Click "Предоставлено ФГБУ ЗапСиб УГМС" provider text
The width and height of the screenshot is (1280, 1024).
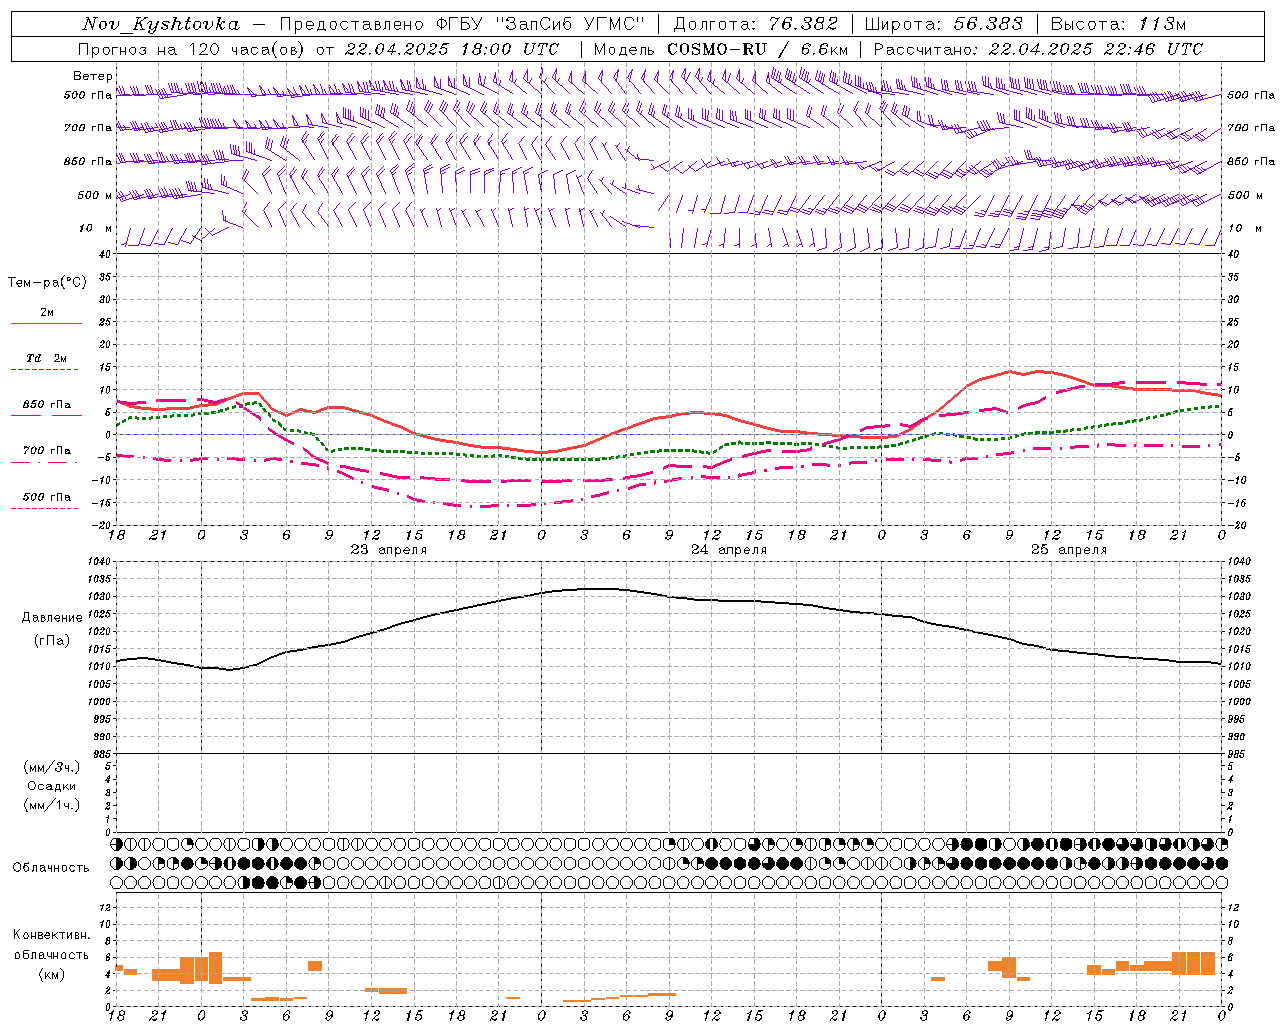click(463, 24)
